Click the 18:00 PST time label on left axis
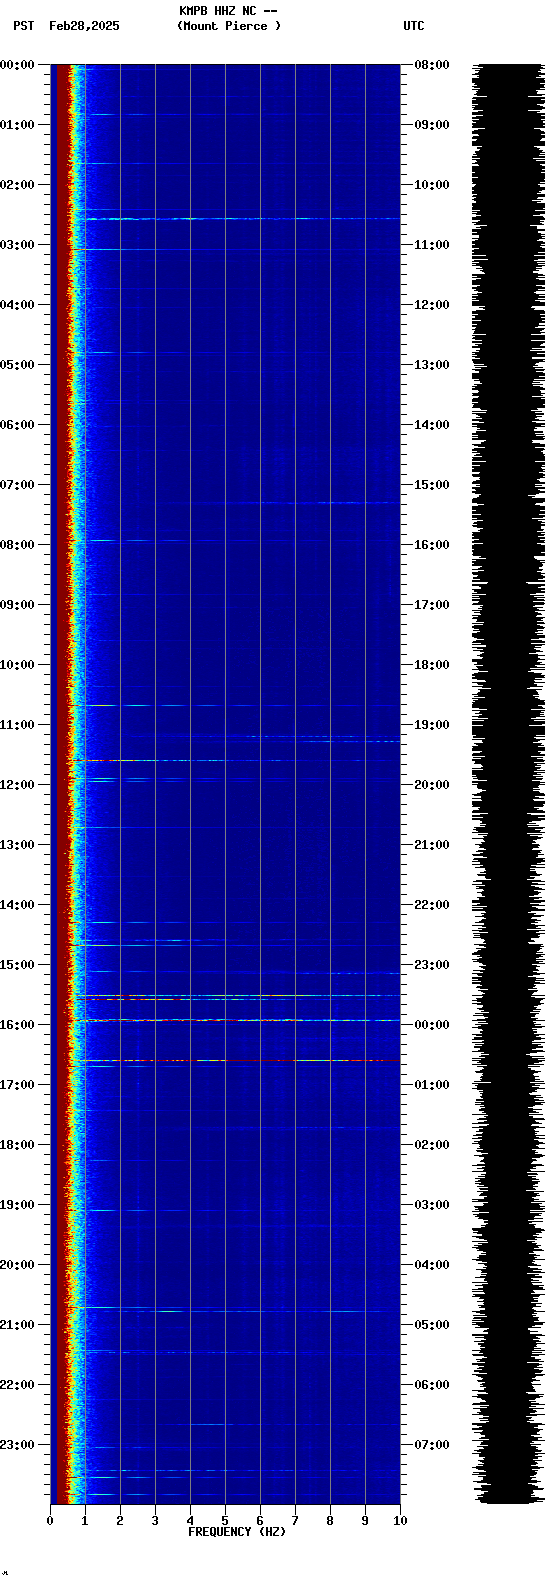 [17, 1145]
